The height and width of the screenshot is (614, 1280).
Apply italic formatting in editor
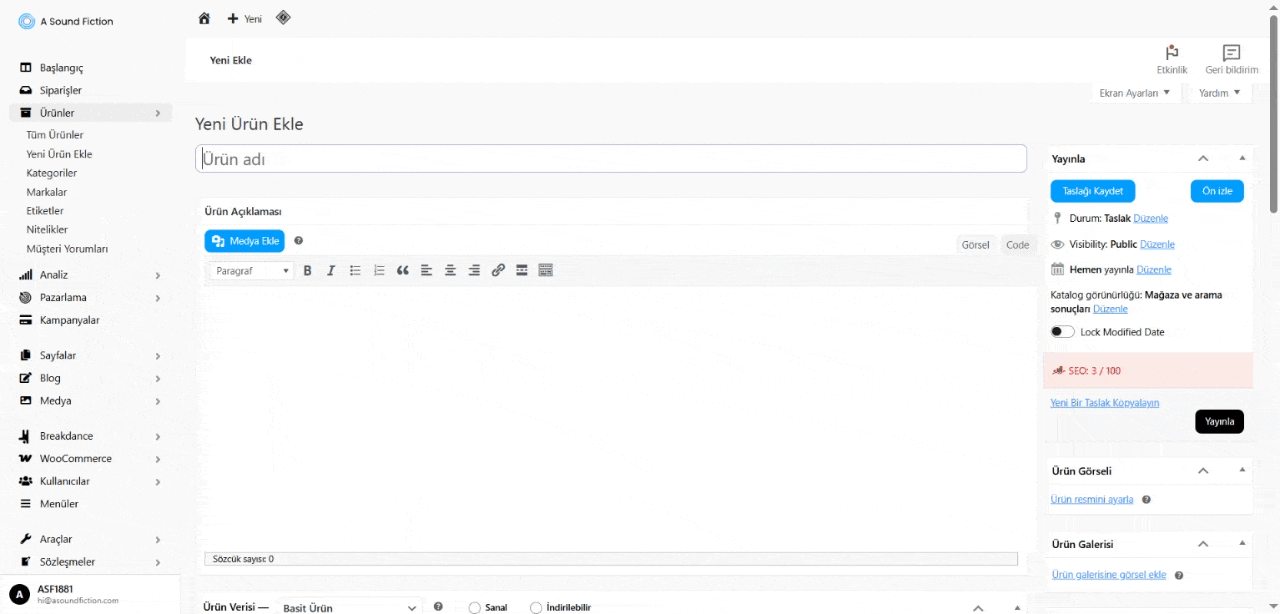[x=331, y=270]
